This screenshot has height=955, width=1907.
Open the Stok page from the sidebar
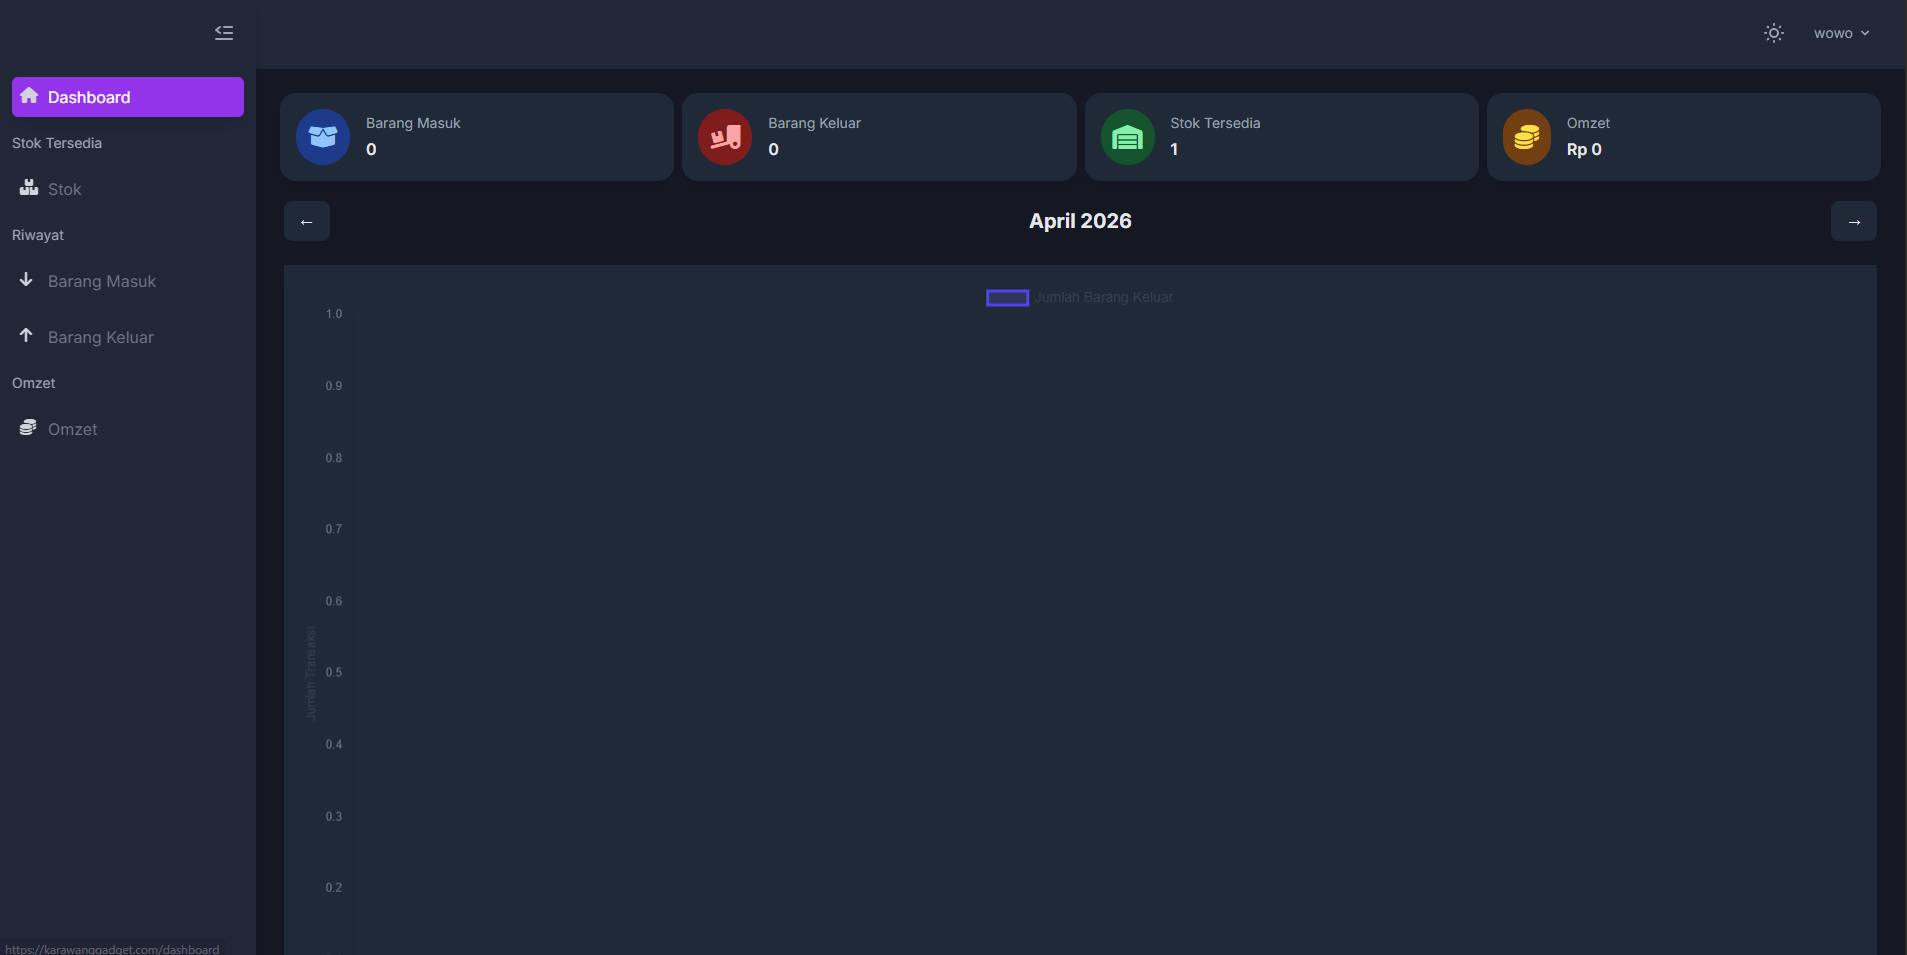pos(65,189)
